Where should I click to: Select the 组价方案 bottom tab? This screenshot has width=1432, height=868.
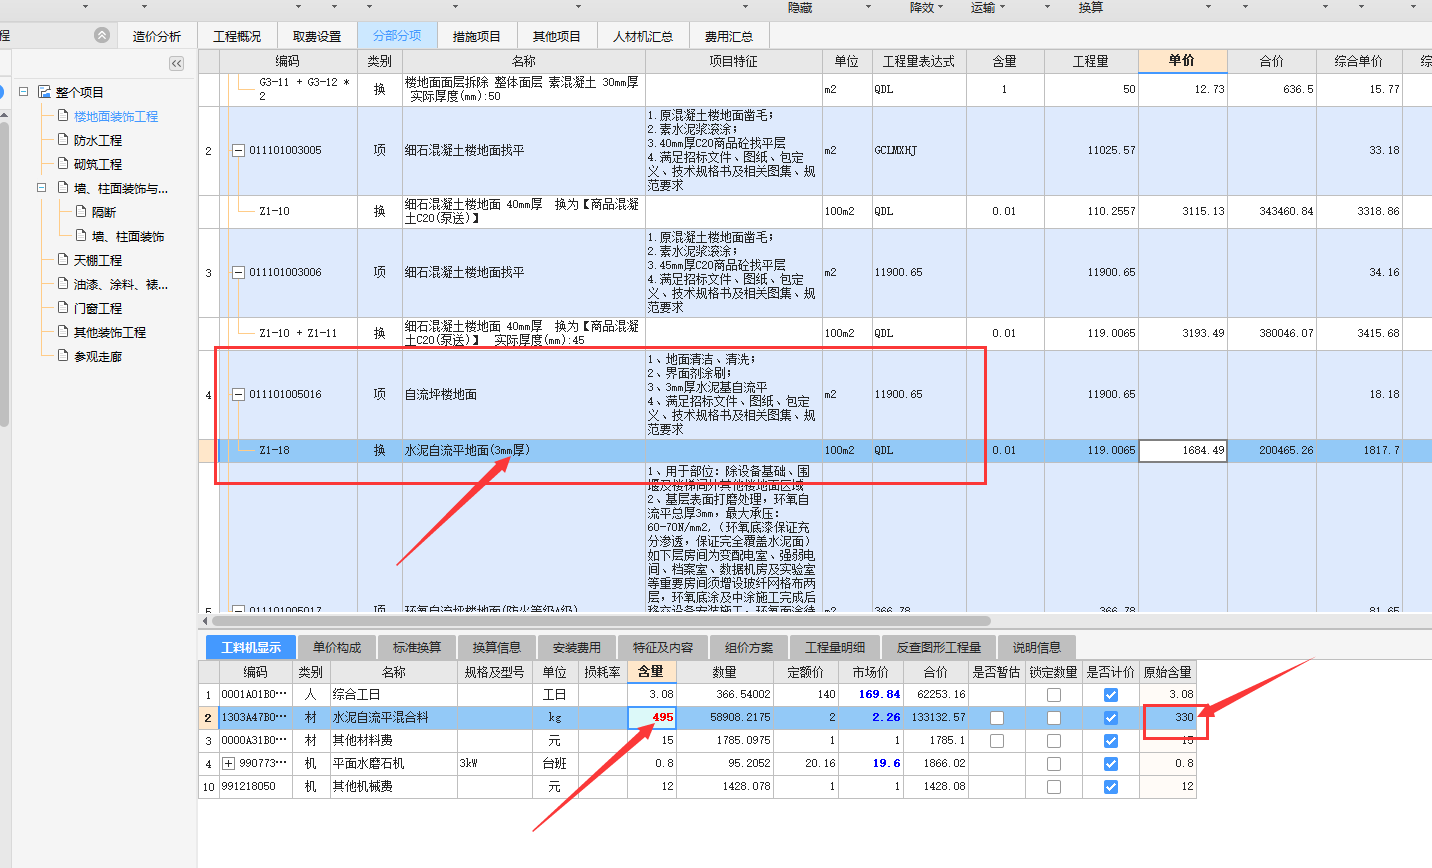pos(749,647)
